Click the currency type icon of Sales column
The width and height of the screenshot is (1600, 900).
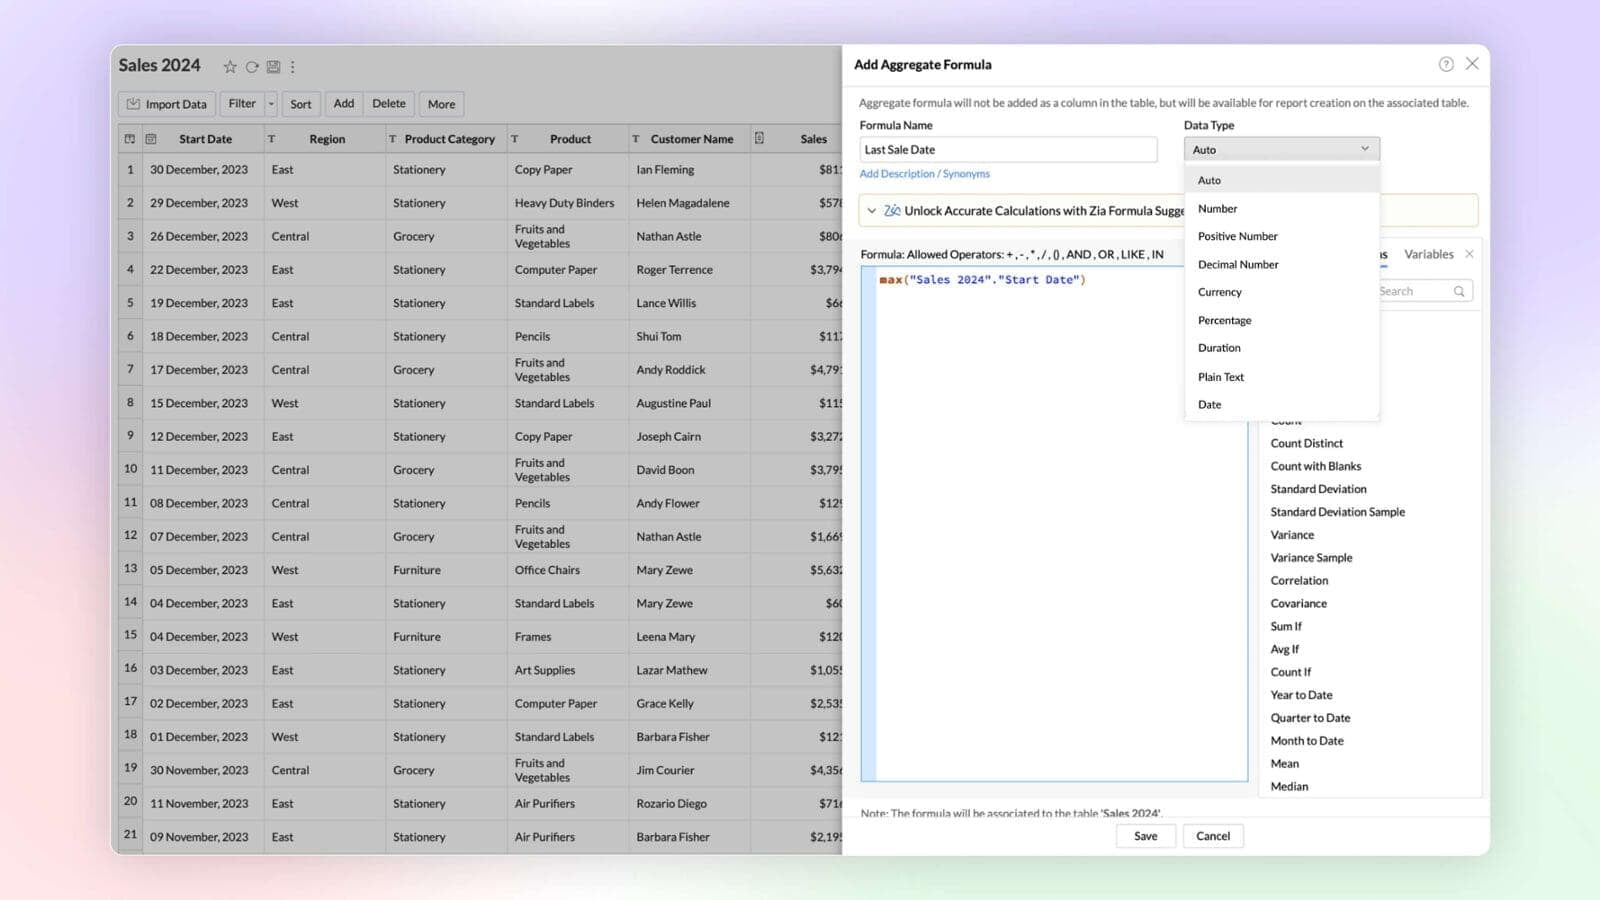[x=759, y=139]
